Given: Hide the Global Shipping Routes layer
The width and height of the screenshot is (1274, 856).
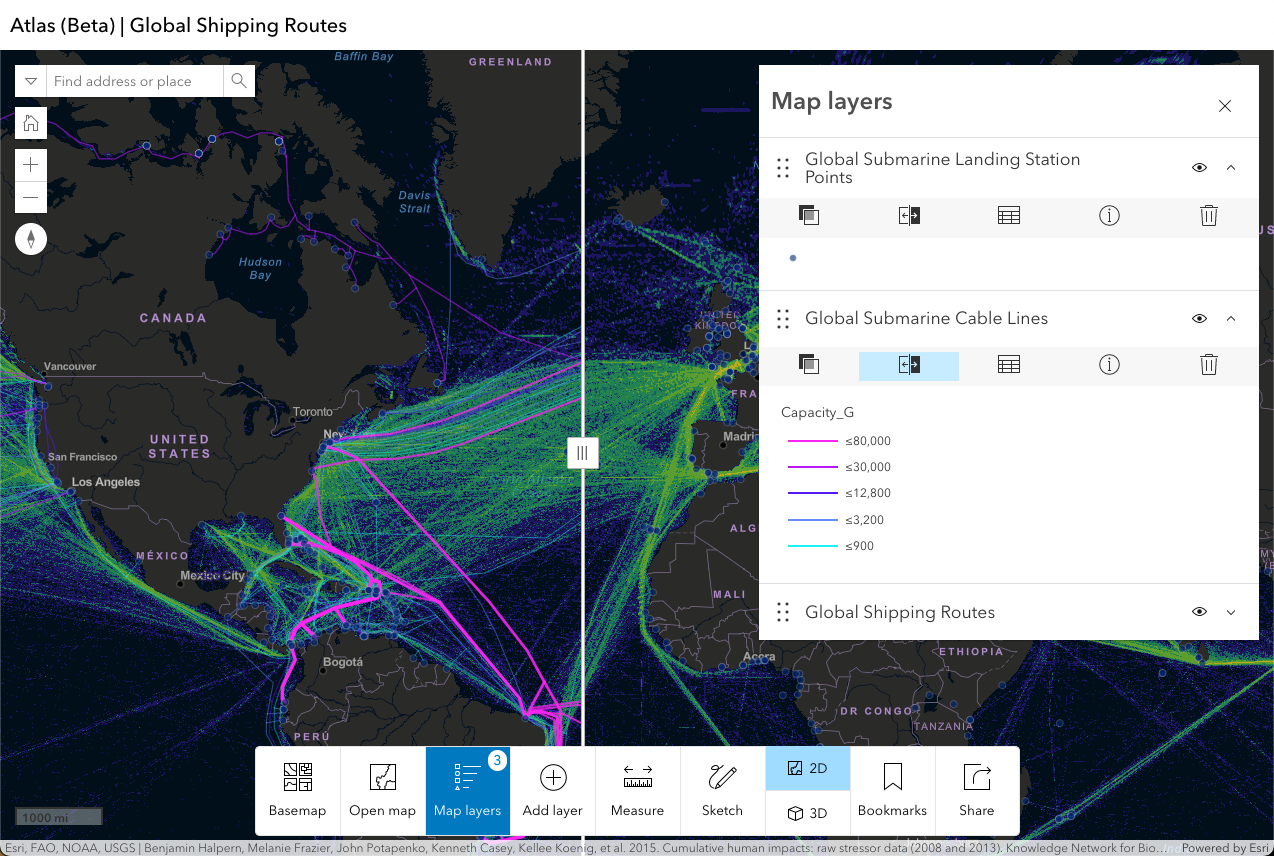Looking at the screenshot, I should click(1199, 612).
